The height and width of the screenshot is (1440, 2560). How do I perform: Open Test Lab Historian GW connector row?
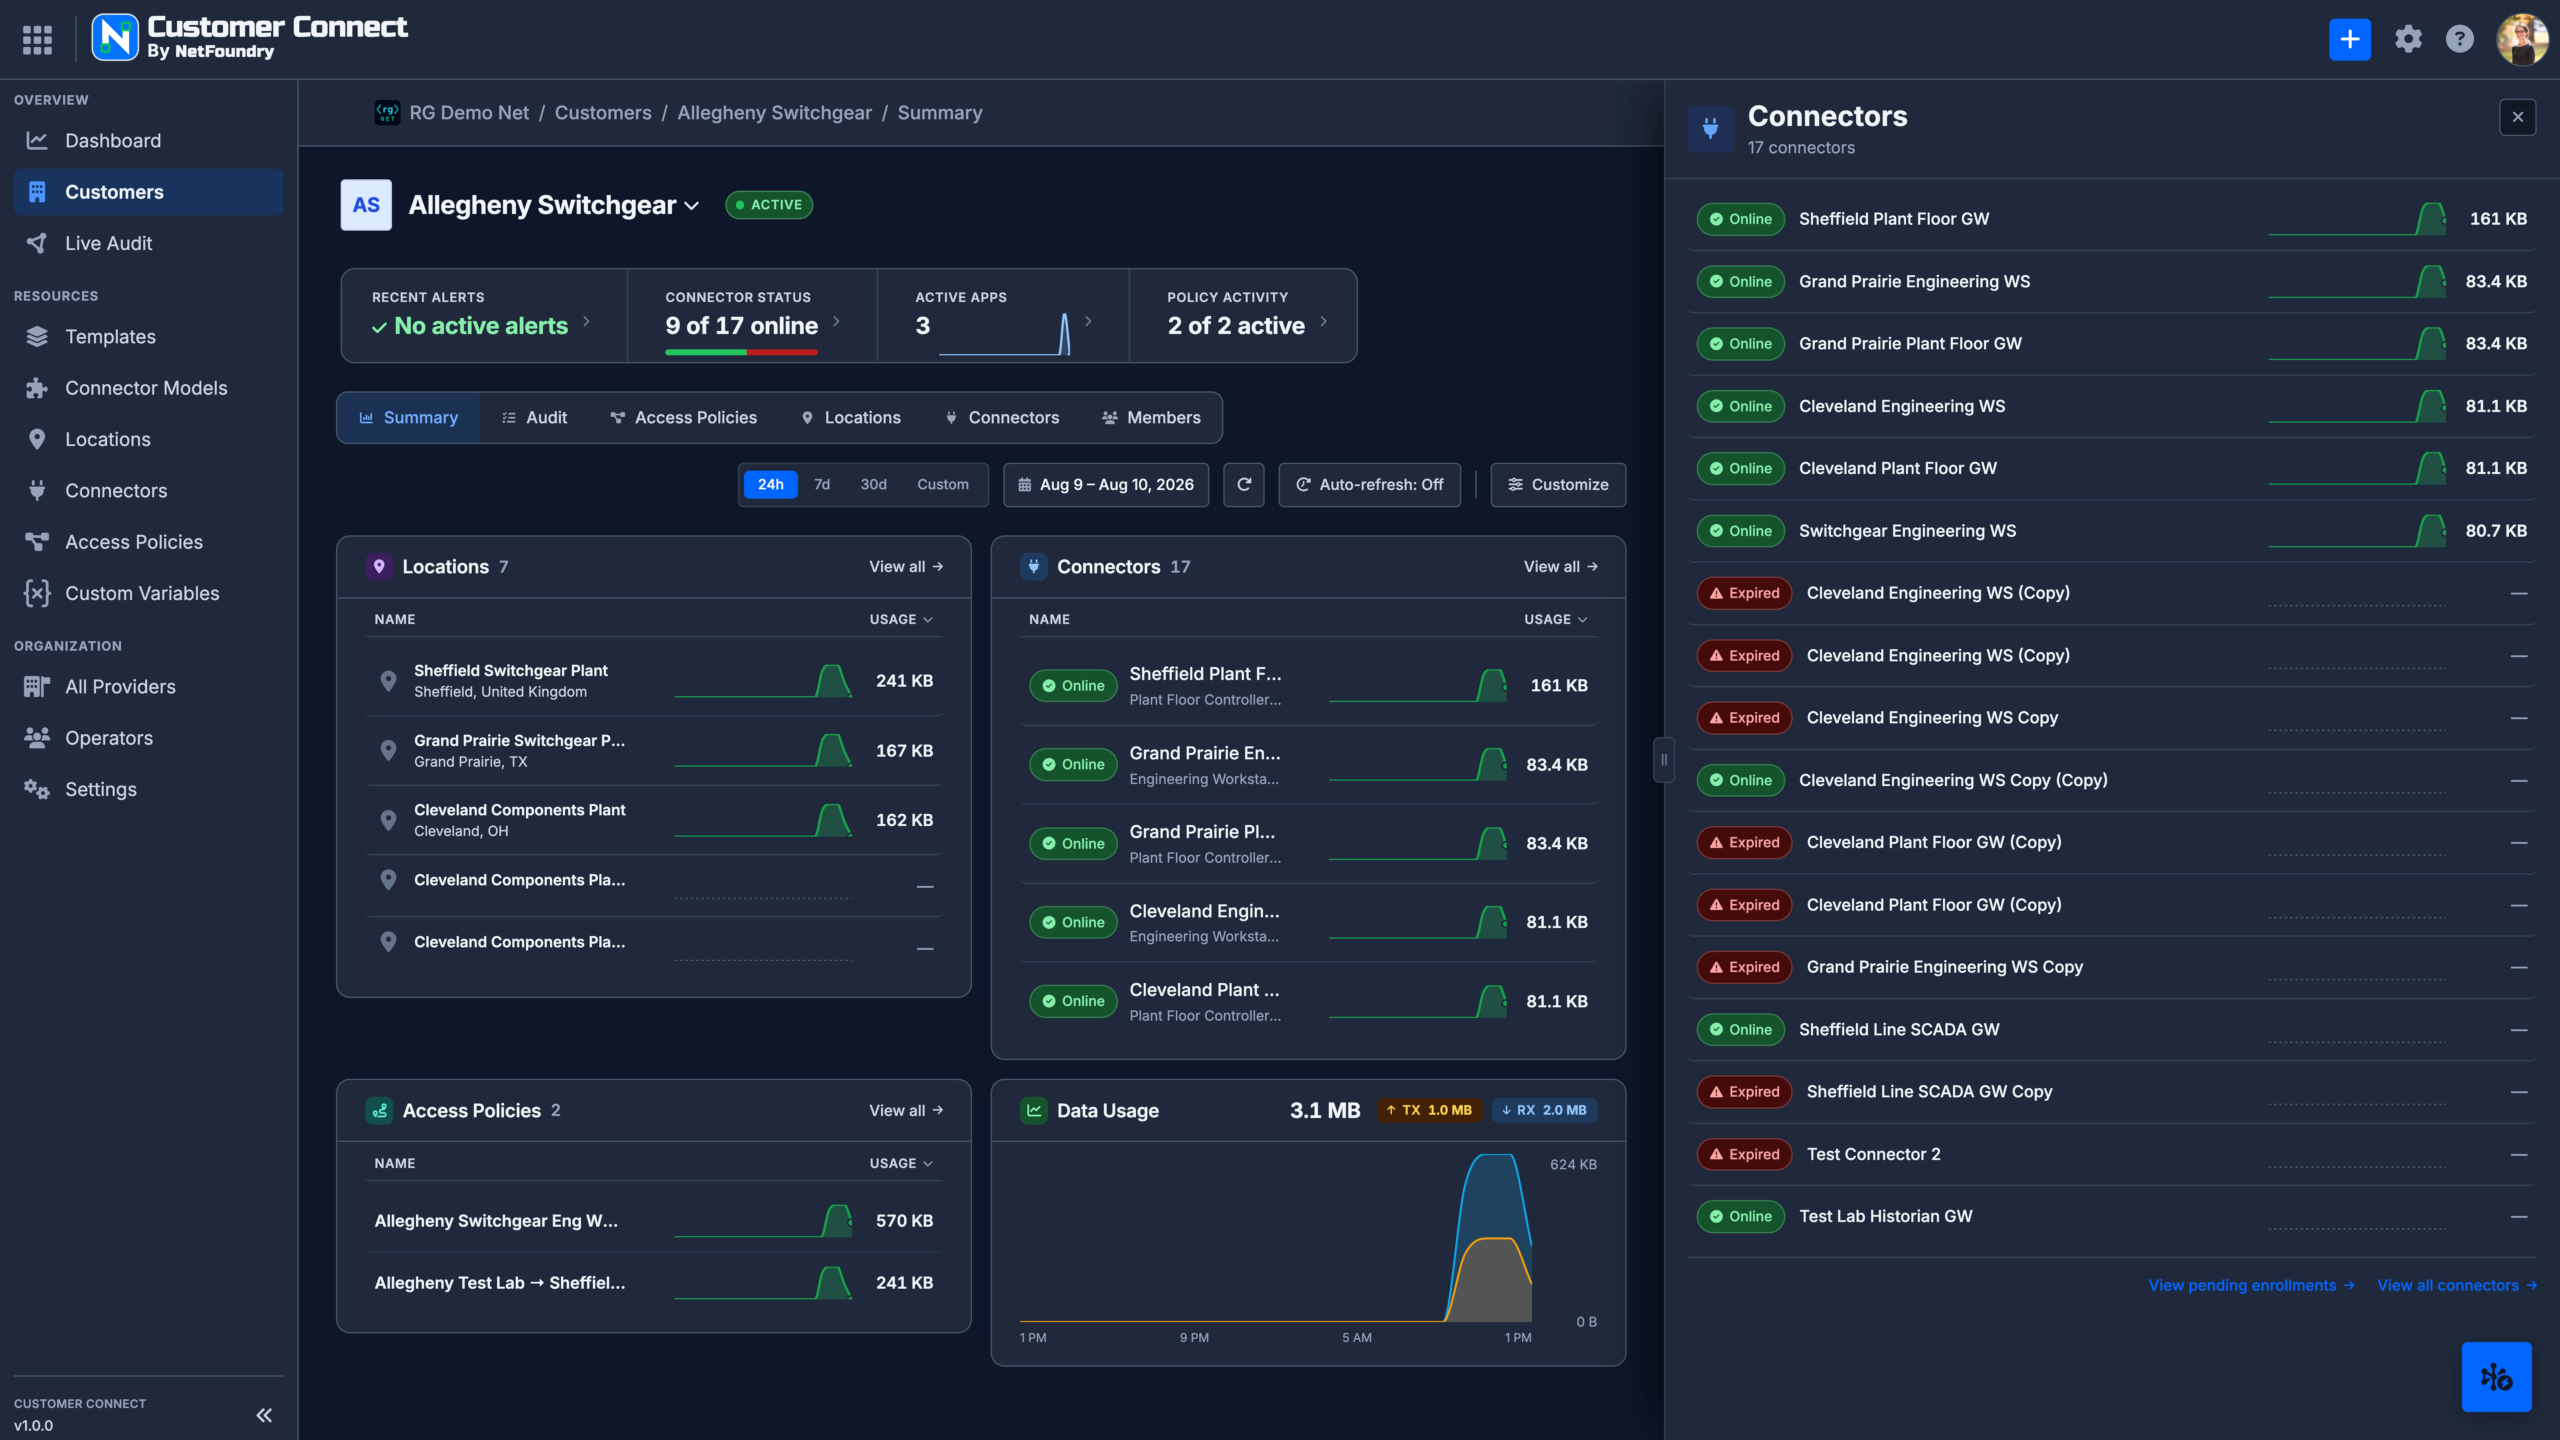(x=2112, y=1217)
